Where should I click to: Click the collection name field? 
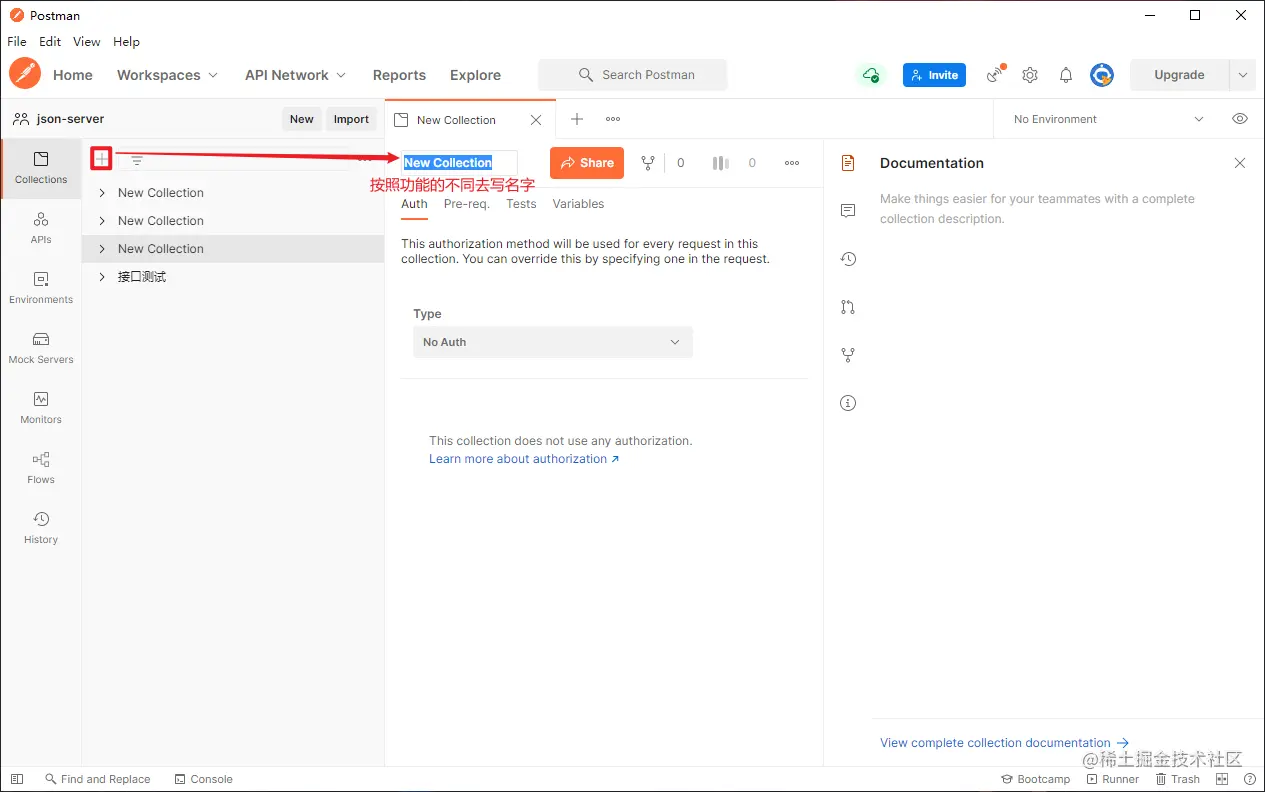[x=459, y=163]
